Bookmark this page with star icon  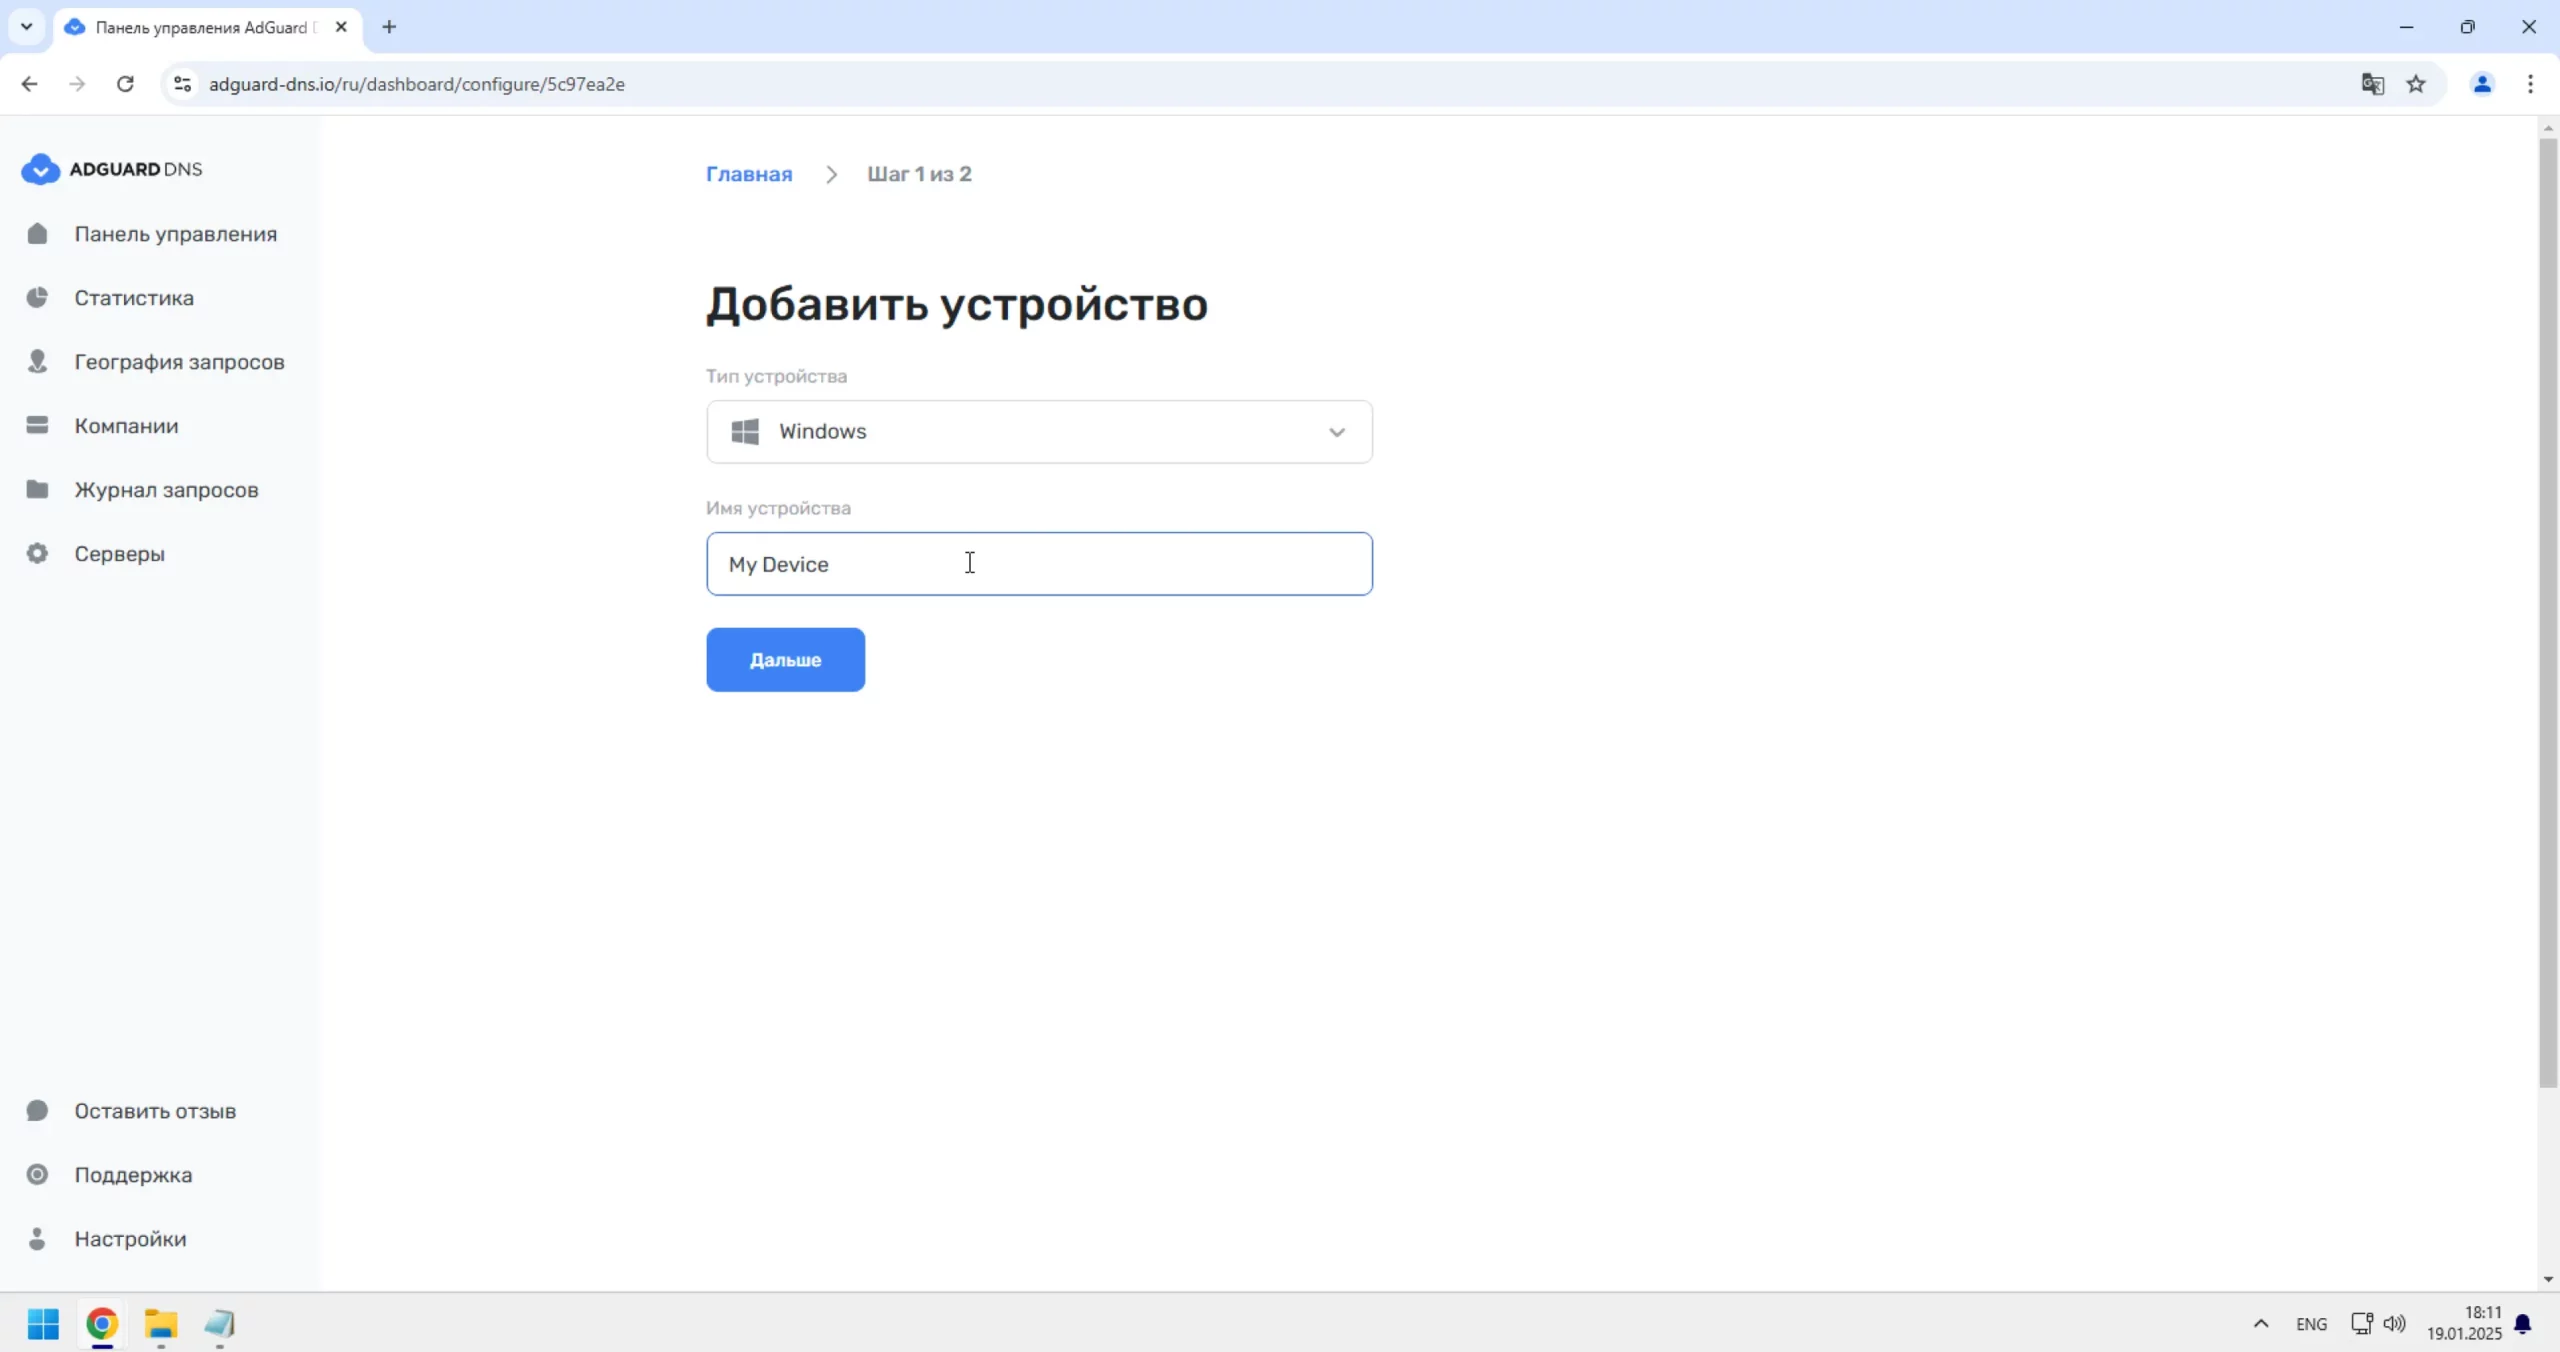pyautogui.click(x=2416, y=84)
